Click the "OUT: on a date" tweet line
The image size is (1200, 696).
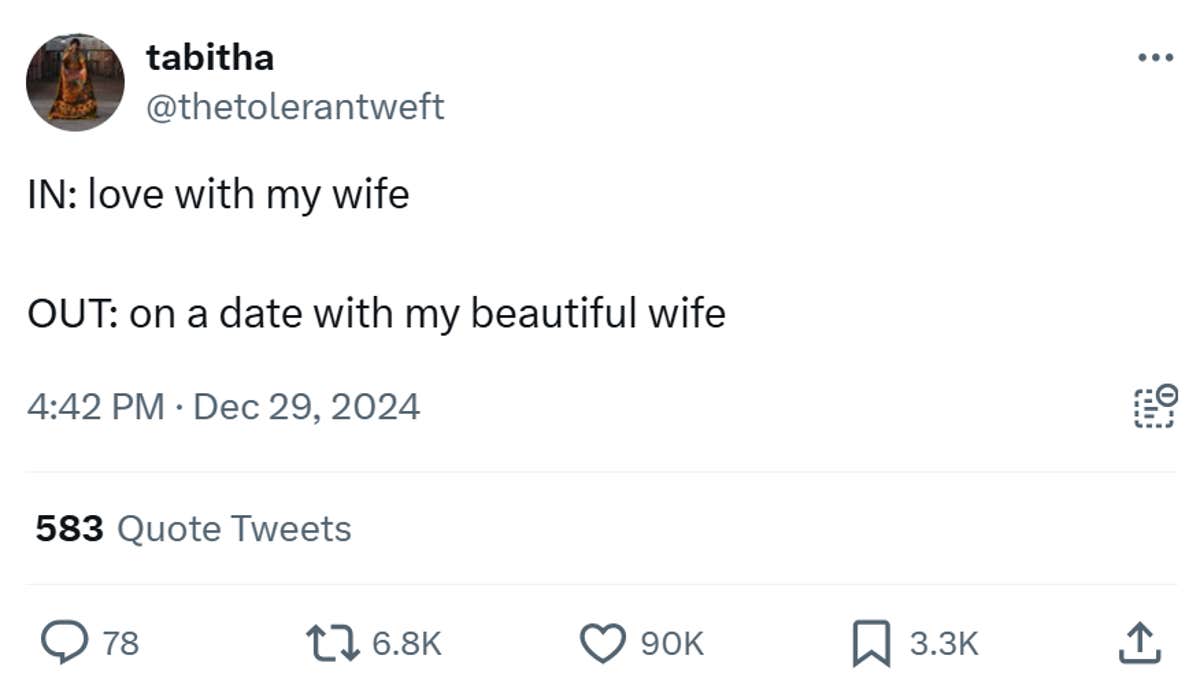(x=376, y=314)
